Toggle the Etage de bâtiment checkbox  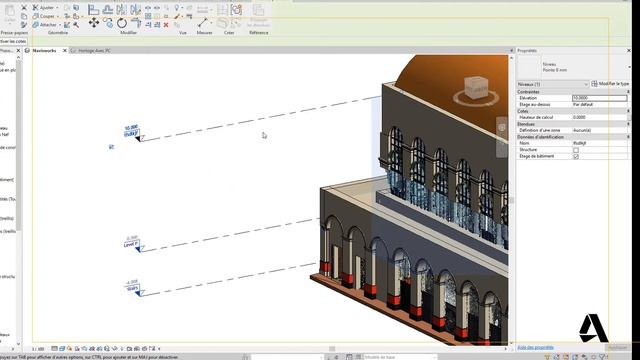[576, 156]
